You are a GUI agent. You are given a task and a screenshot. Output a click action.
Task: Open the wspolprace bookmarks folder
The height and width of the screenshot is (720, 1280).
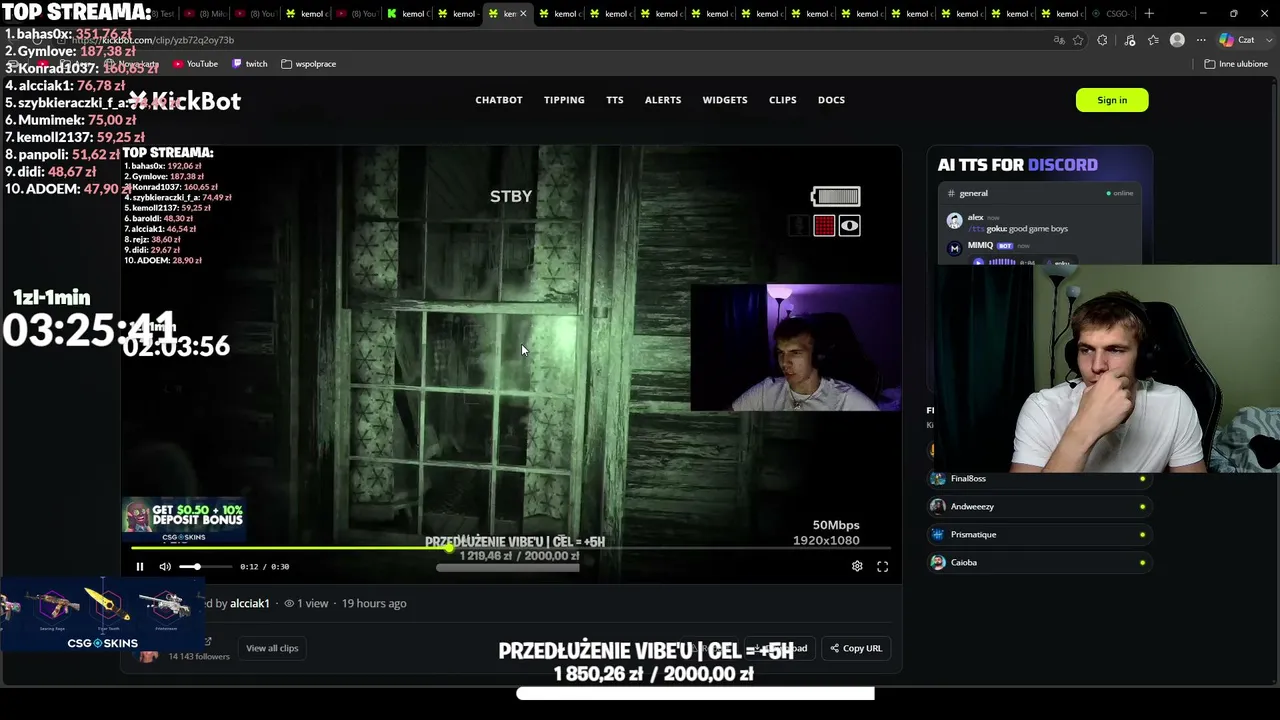(309, 64)
